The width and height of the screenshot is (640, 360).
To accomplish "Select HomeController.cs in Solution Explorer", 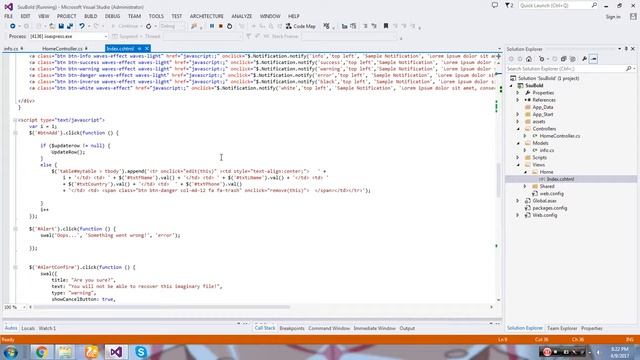I will [560, 136].
